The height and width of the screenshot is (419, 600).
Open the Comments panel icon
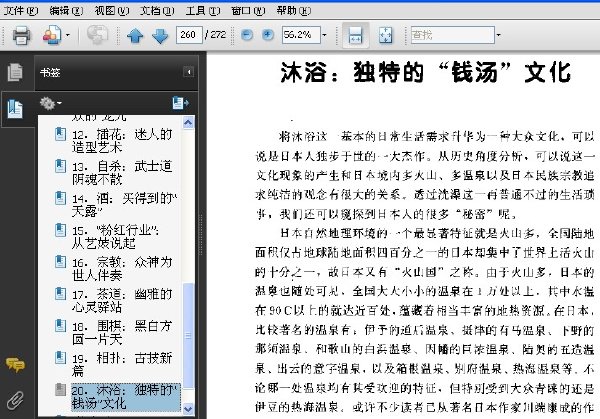15,365
